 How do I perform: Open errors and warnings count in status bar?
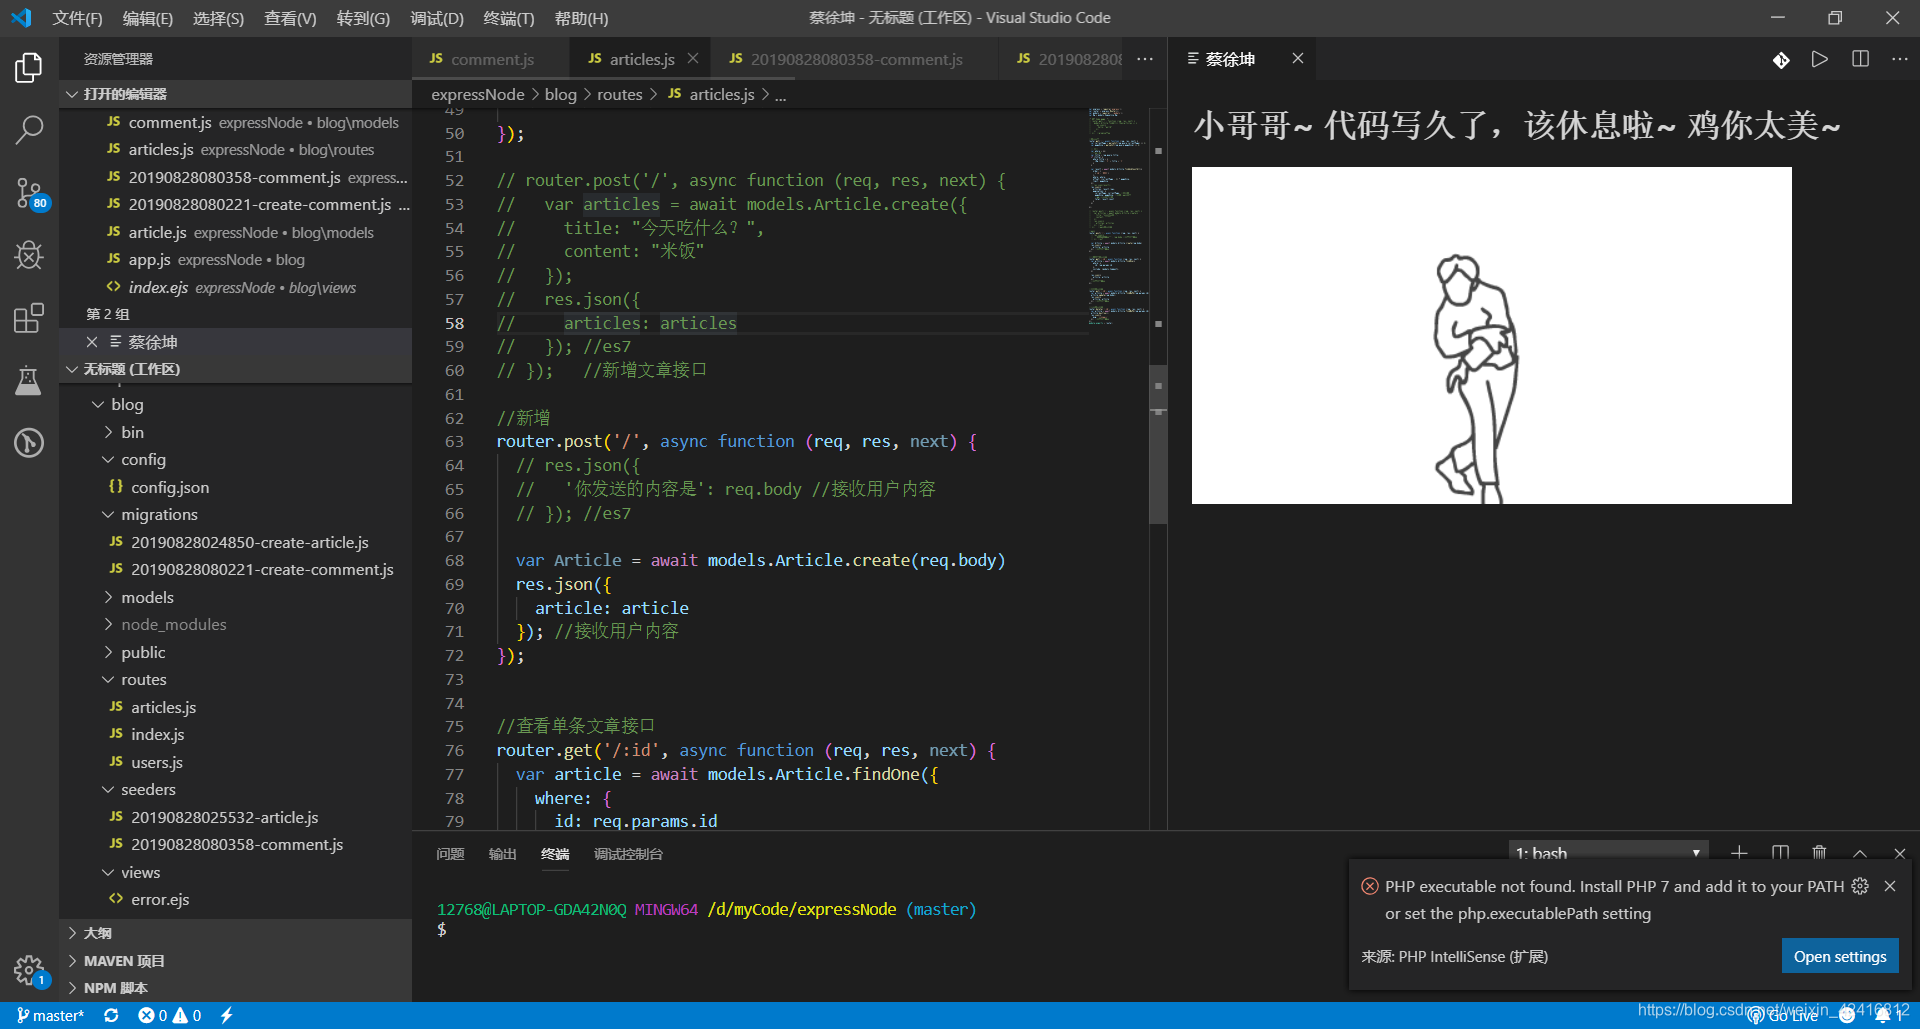[170, 1015]
